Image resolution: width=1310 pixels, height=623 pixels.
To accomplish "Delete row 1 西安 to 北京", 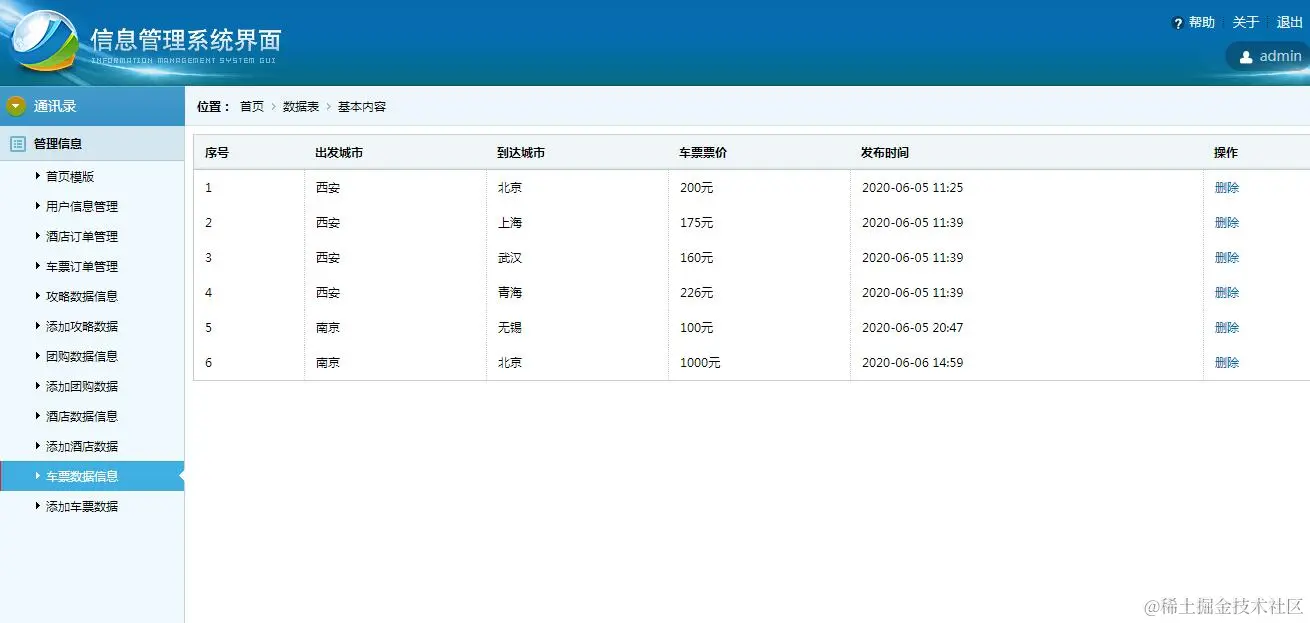I will 1227,188.
